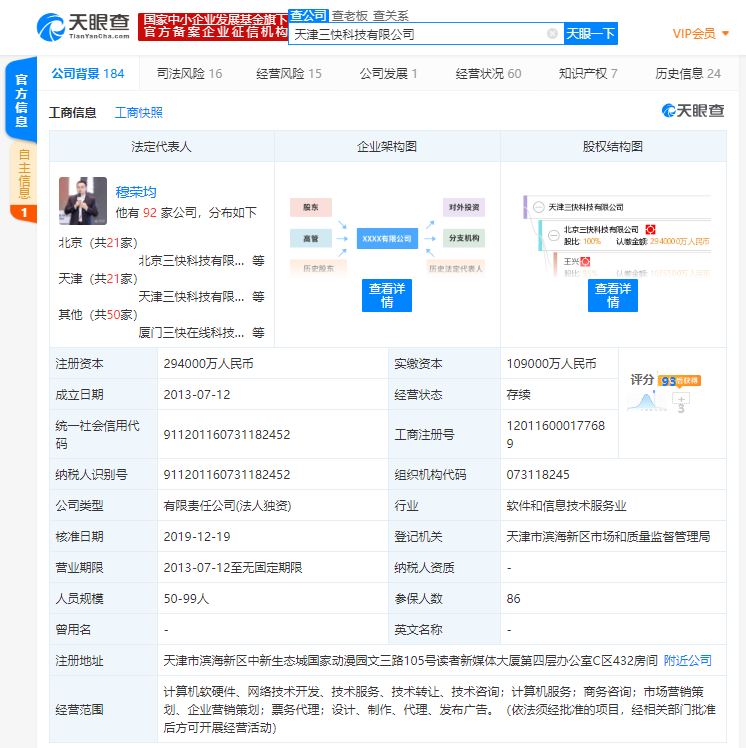Click the XXXX有限公司 node in structure diagram
This screenshot has height=748, width=746.
click(387, 238)
